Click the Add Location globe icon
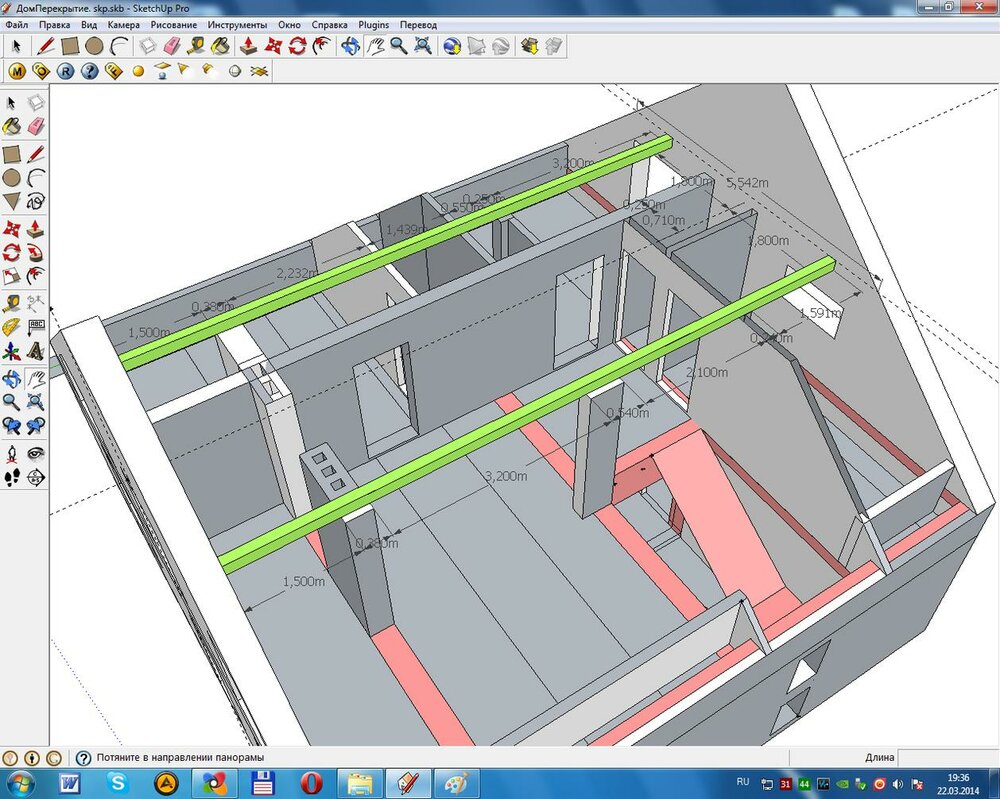 point(451,46)
